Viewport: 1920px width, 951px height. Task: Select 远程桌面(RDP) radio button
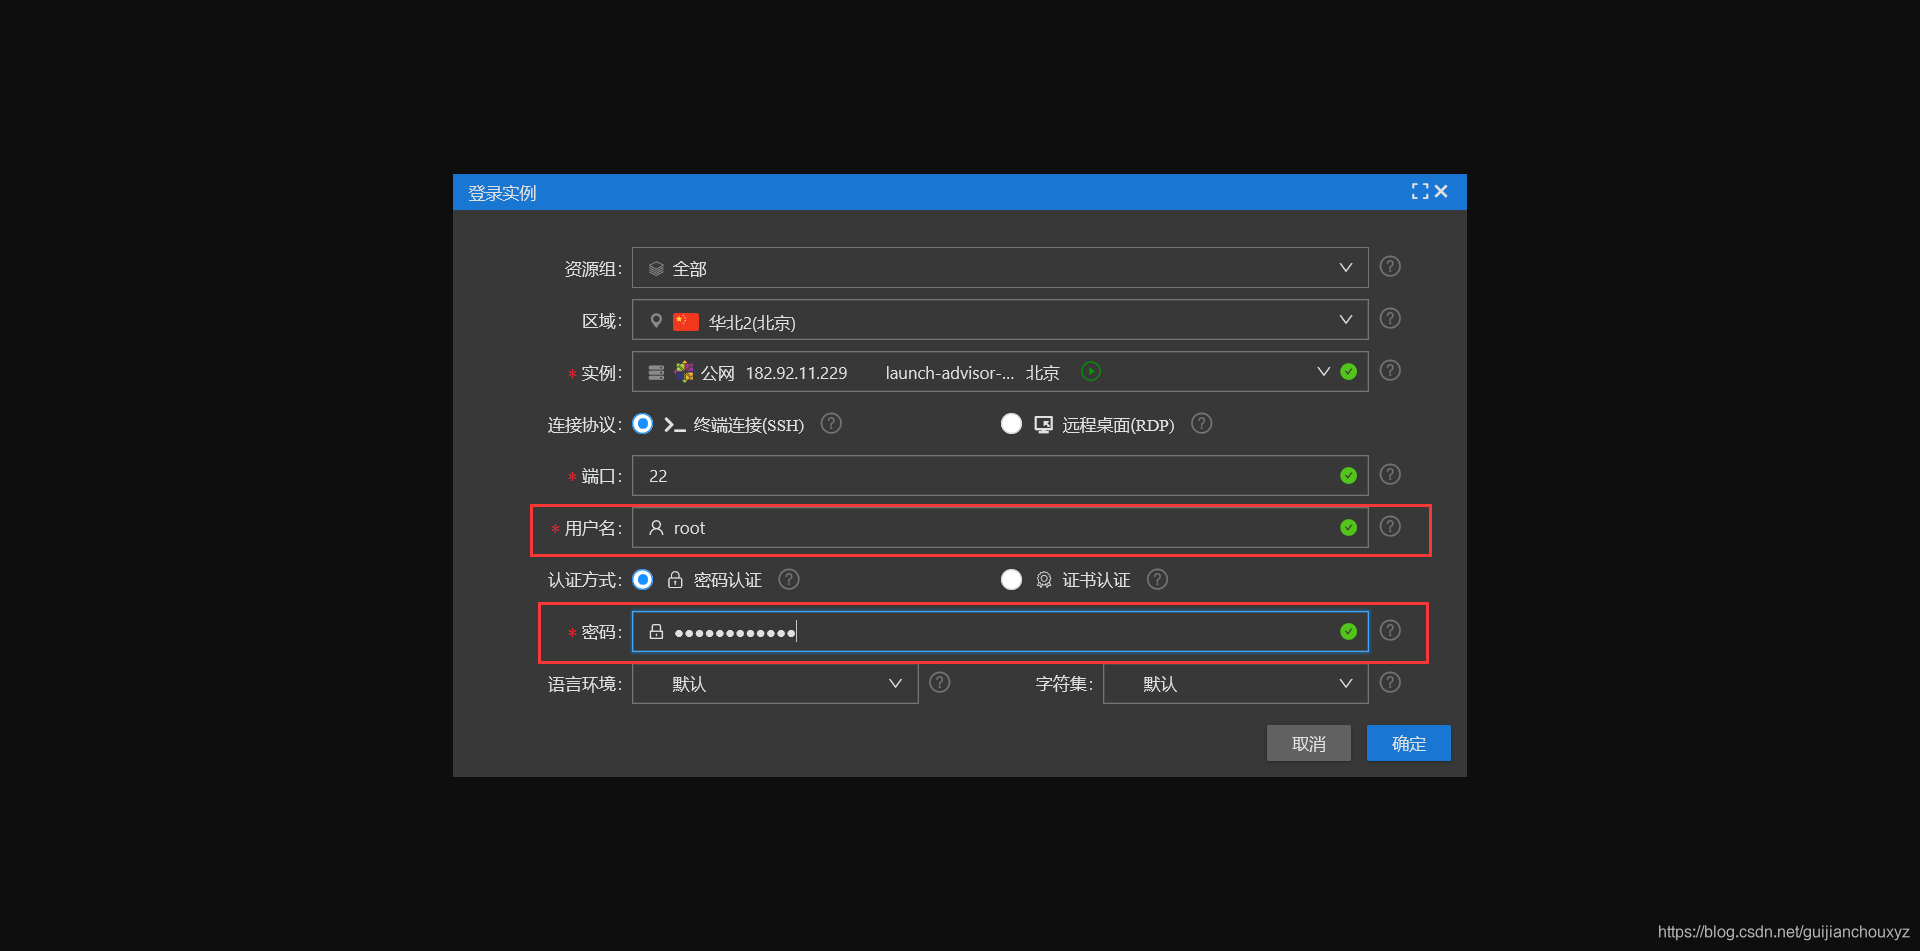(1011, 424)
